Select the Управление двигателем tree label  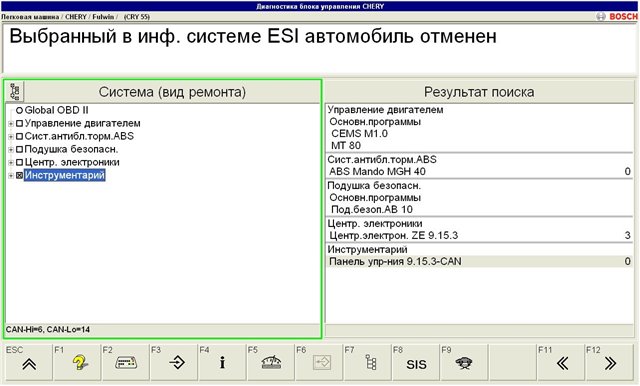coord(82,123)
